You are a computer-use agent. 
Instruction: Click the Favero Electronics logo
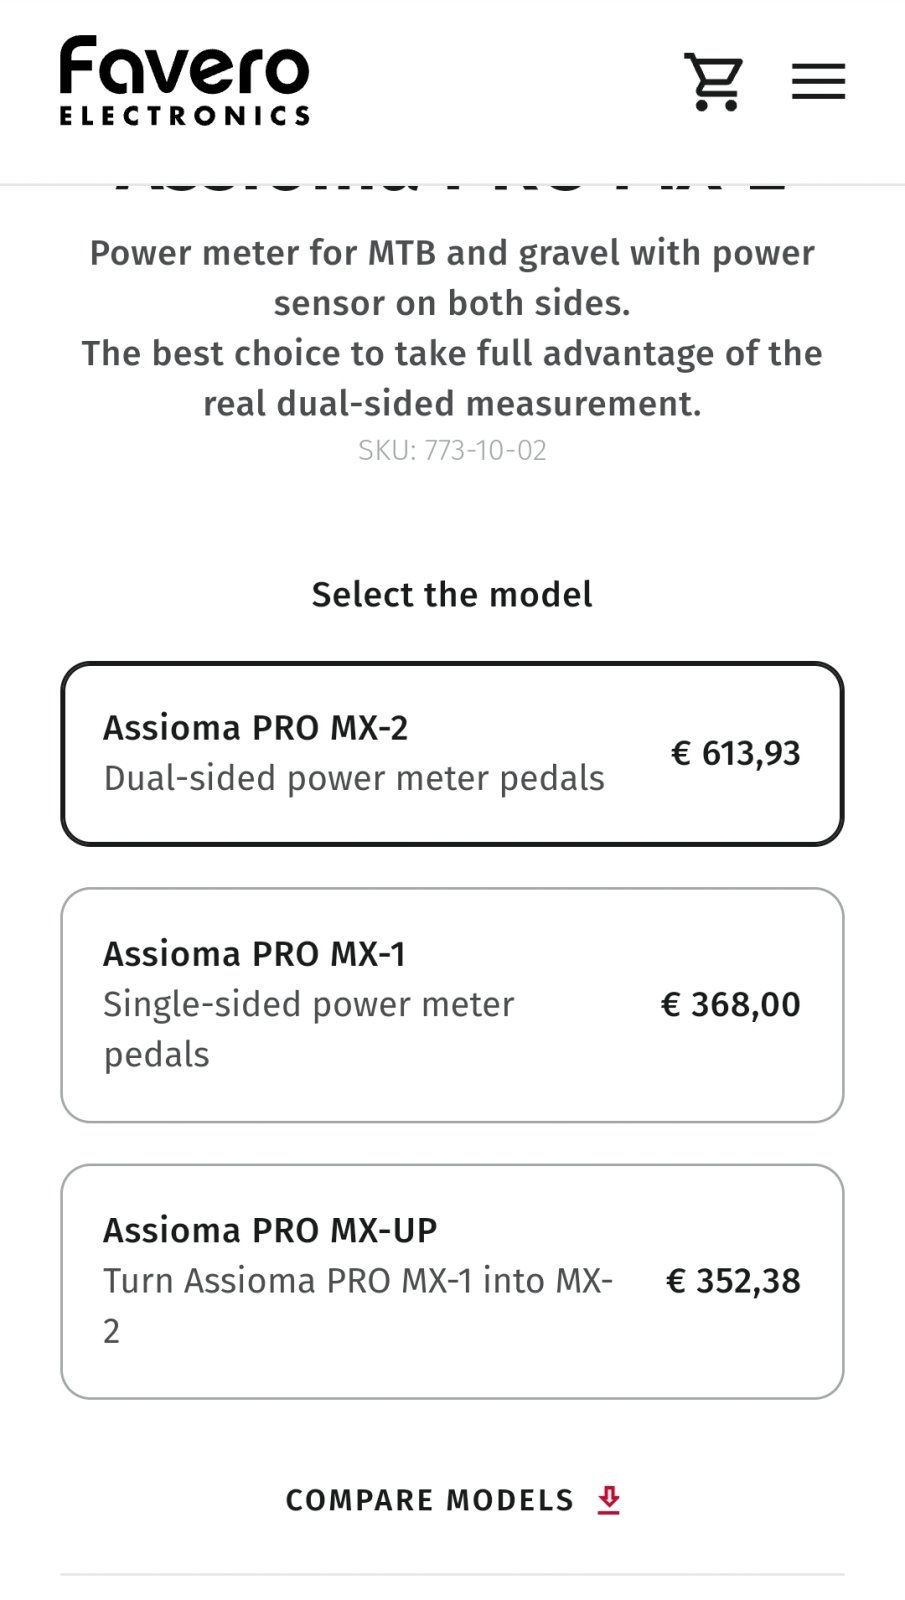(184, 70)
